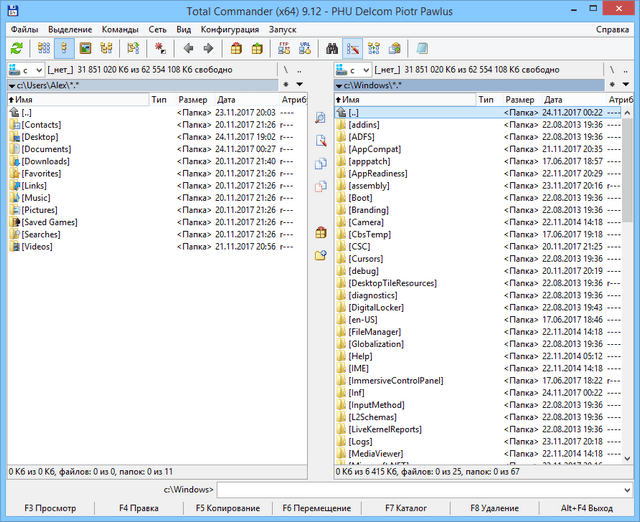Open the Конфигурация menu
640x522 pixels.
click(229, 29)
